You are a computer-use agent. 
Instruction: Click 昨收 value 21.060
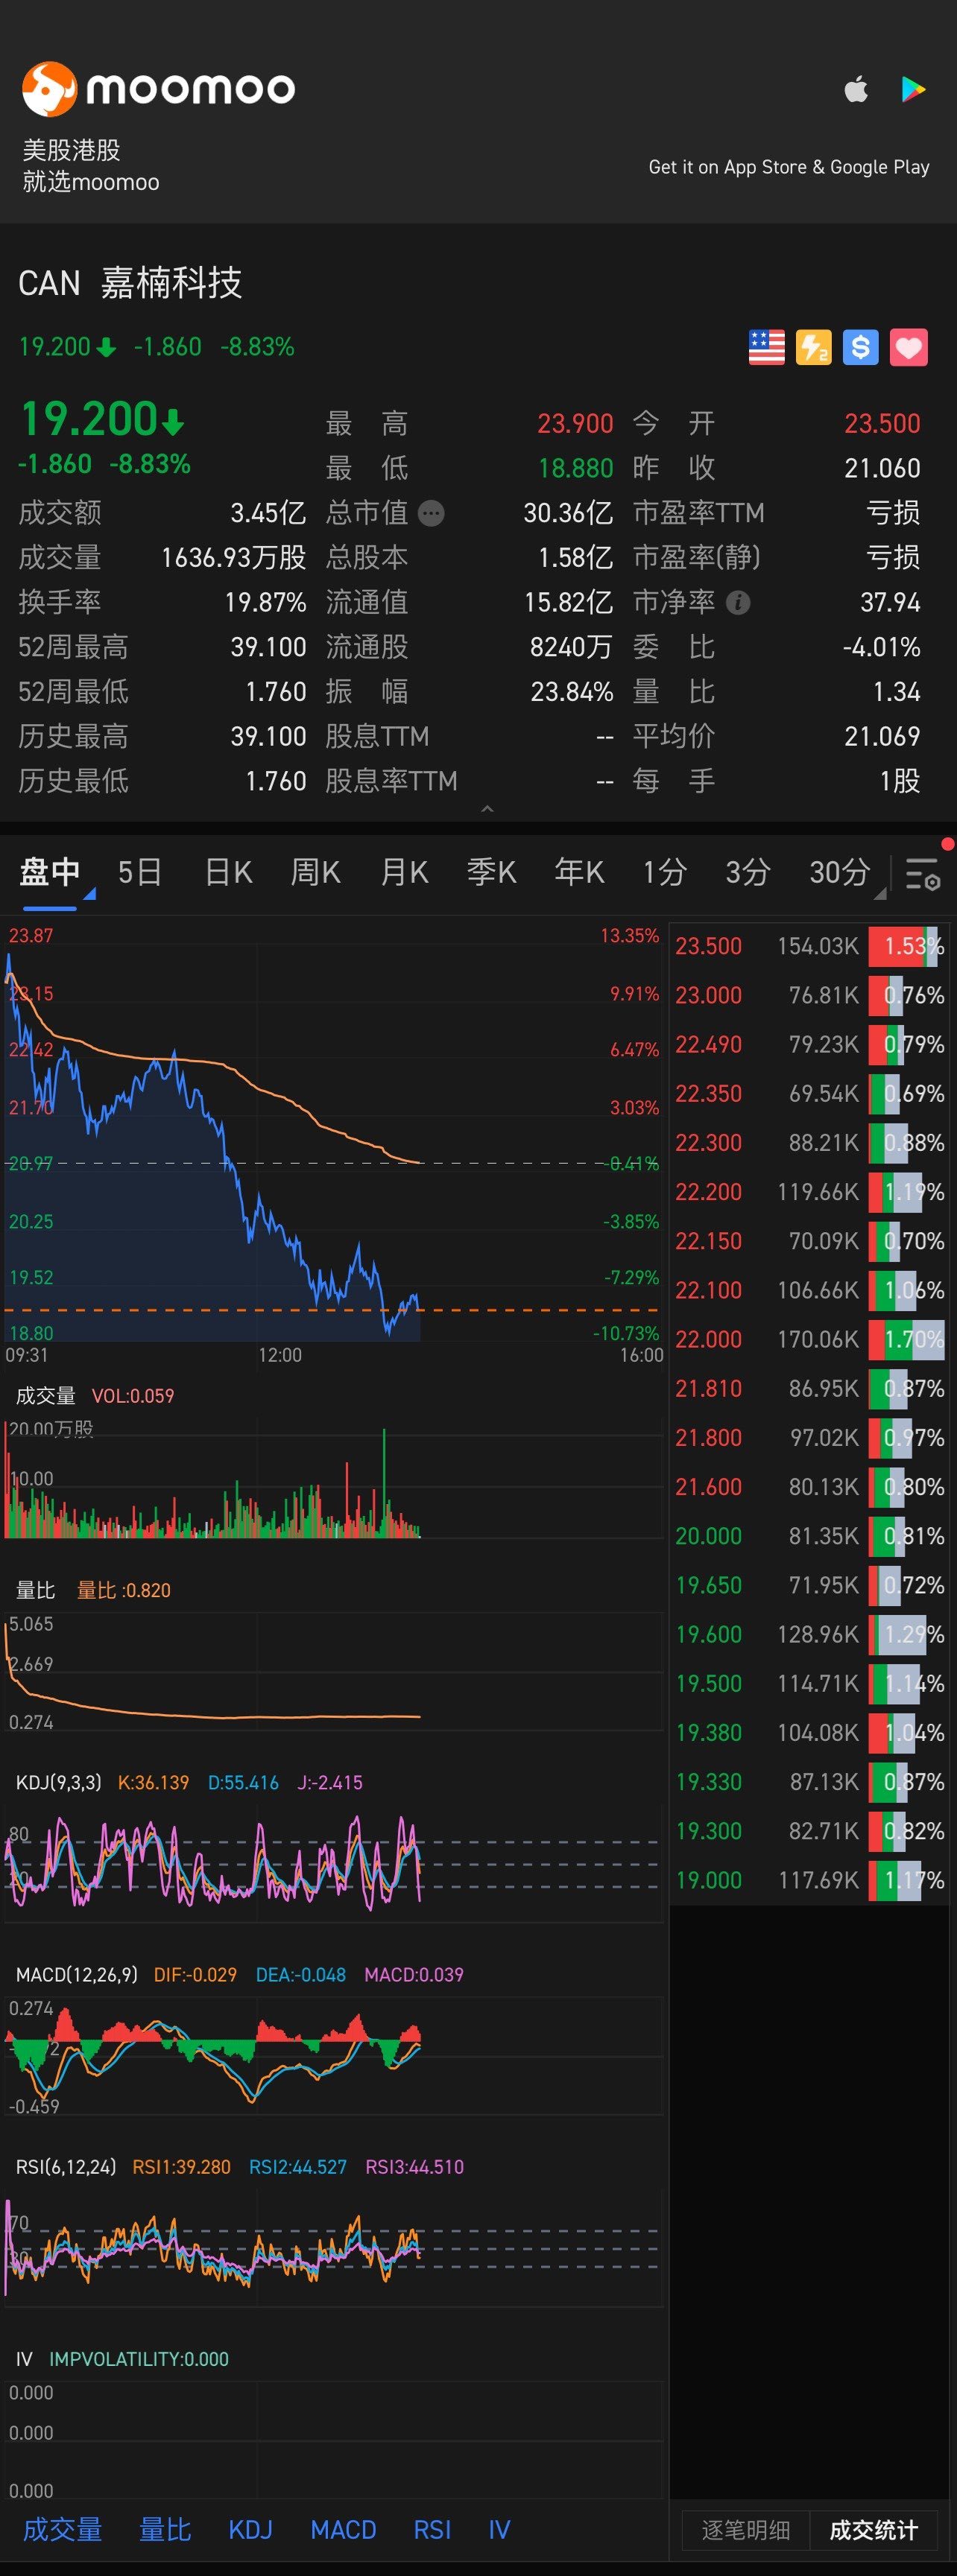pyautogui.click(x=882, y=468)
